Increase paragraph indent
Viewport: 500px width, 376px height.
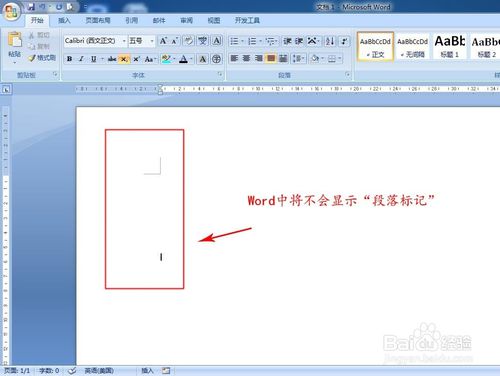(299, 41)
